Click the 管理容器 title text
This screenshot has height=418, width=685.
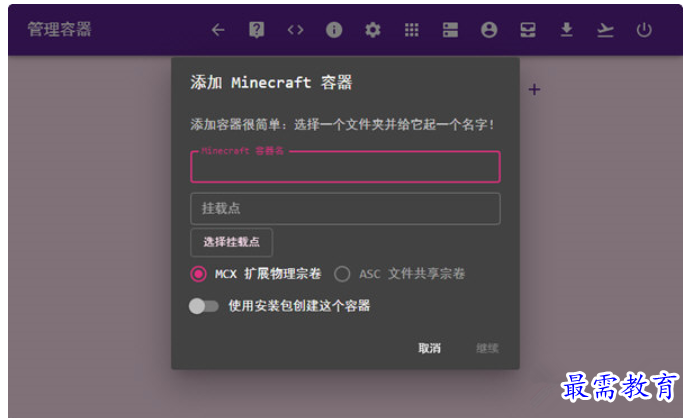coord(59,30)
